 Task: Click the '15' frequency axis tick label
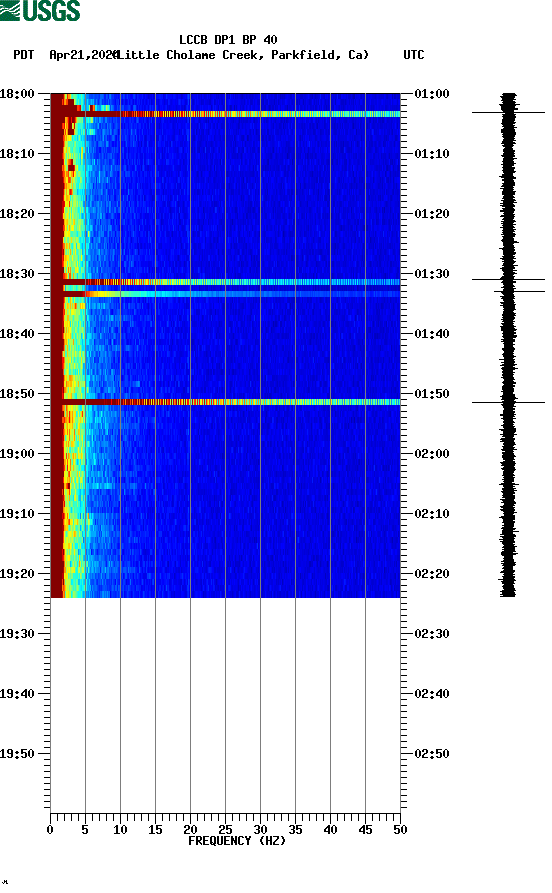(x=155, y=830)
